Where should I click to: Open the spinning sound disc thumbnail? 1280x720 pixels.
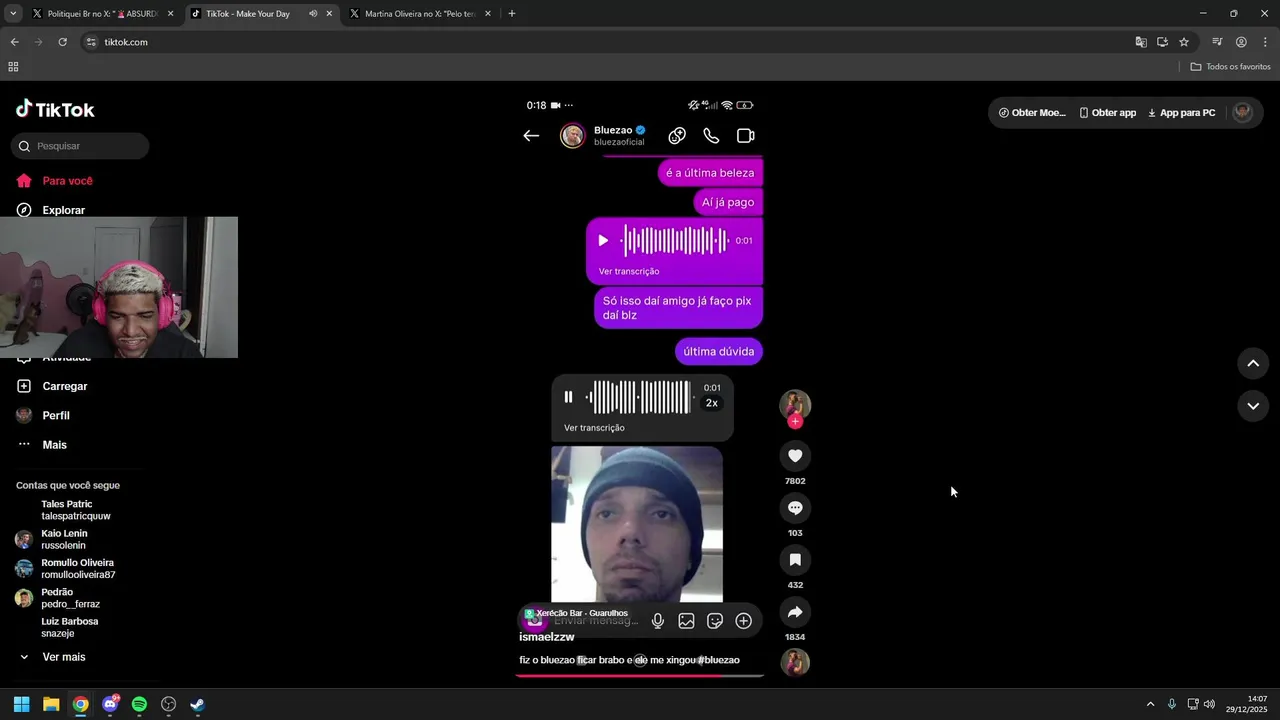click(795, 662)
